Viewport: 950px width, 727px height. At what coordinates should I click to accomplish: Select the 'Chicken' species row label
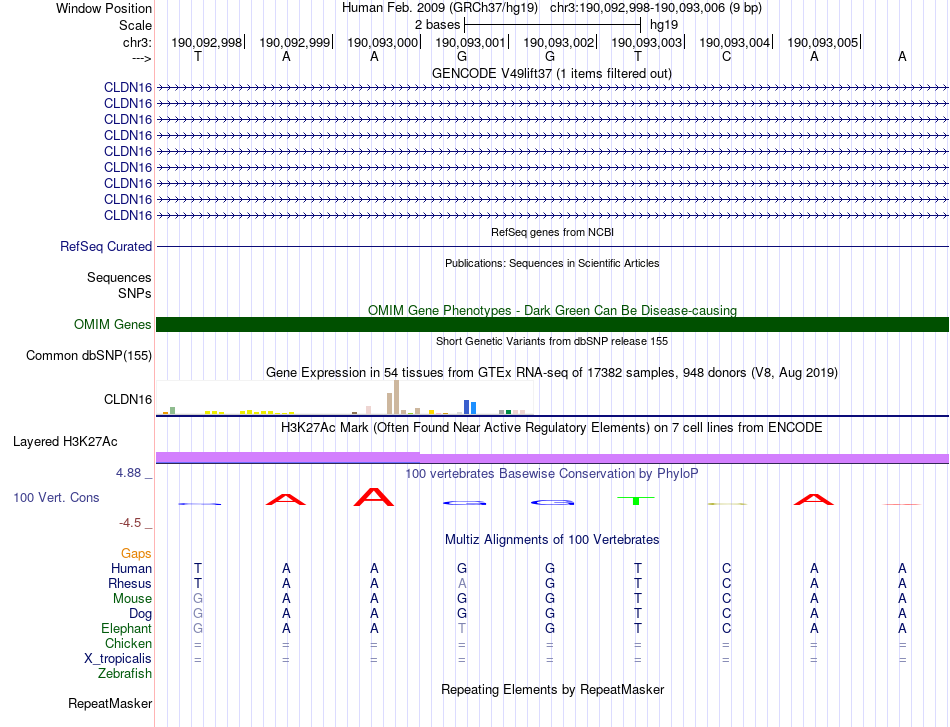pos(128,643)
